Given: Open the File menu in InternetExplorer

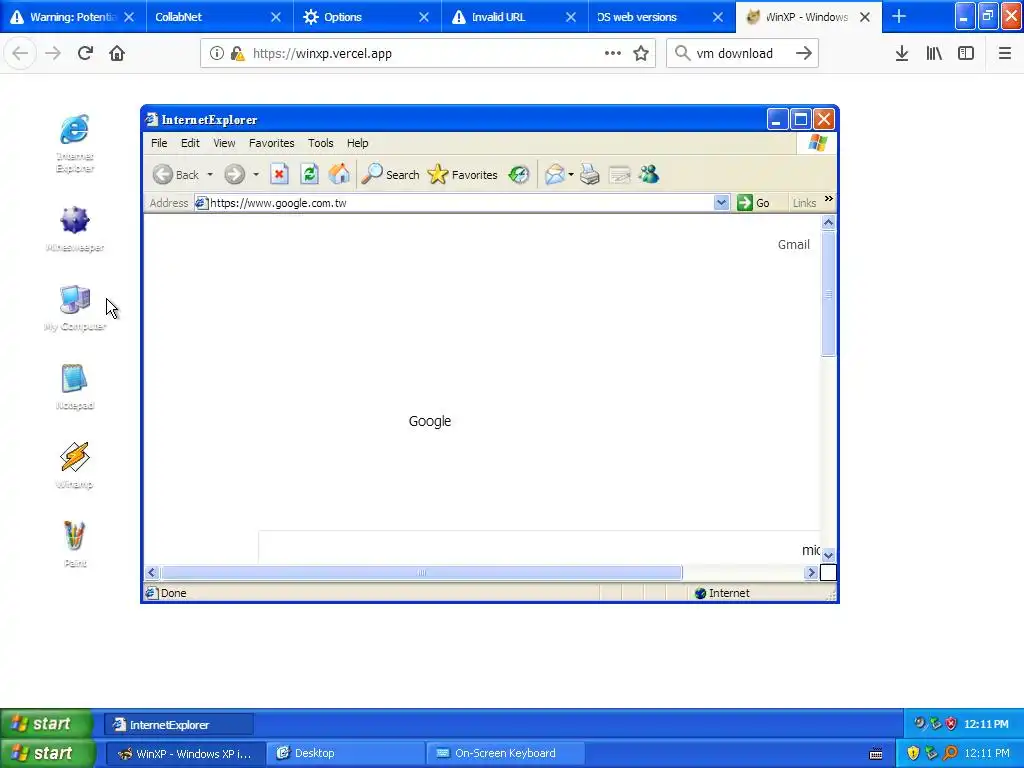Looking at the screenshot, I should click(x=159, y=143).
